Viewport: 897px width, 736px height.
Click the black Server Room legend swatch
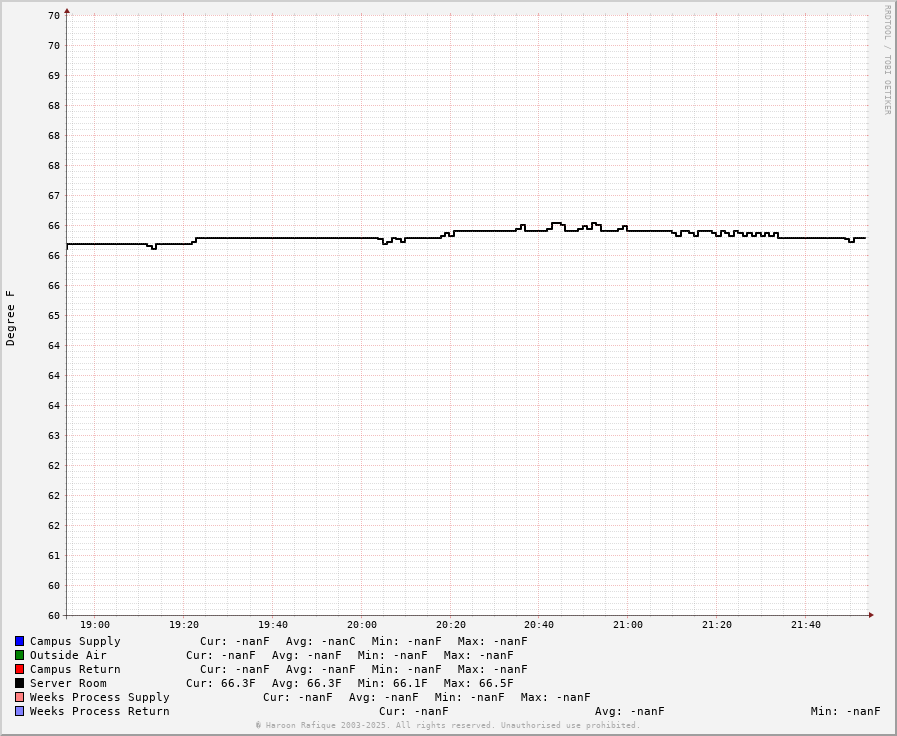(19, 683)
